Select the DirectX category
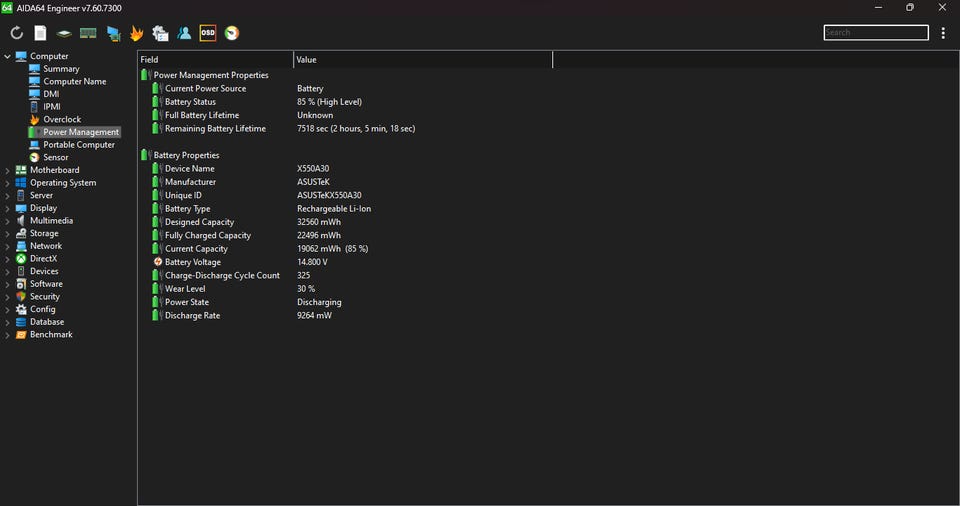The height and width of the screenshot is (506, 960). [43, 259]
